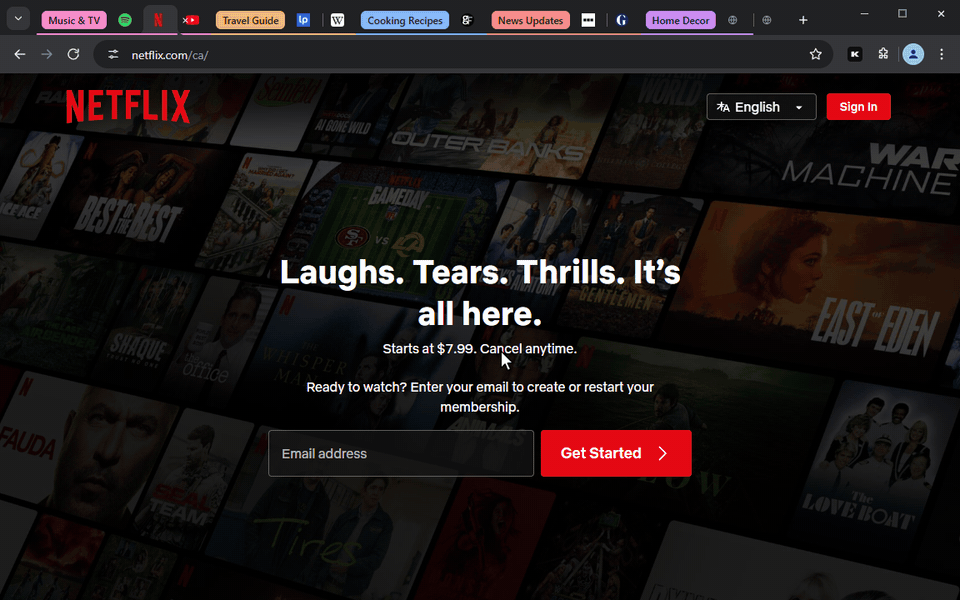
Task: Open the Extensions puzzle menu
Action: tap(883, 54)
